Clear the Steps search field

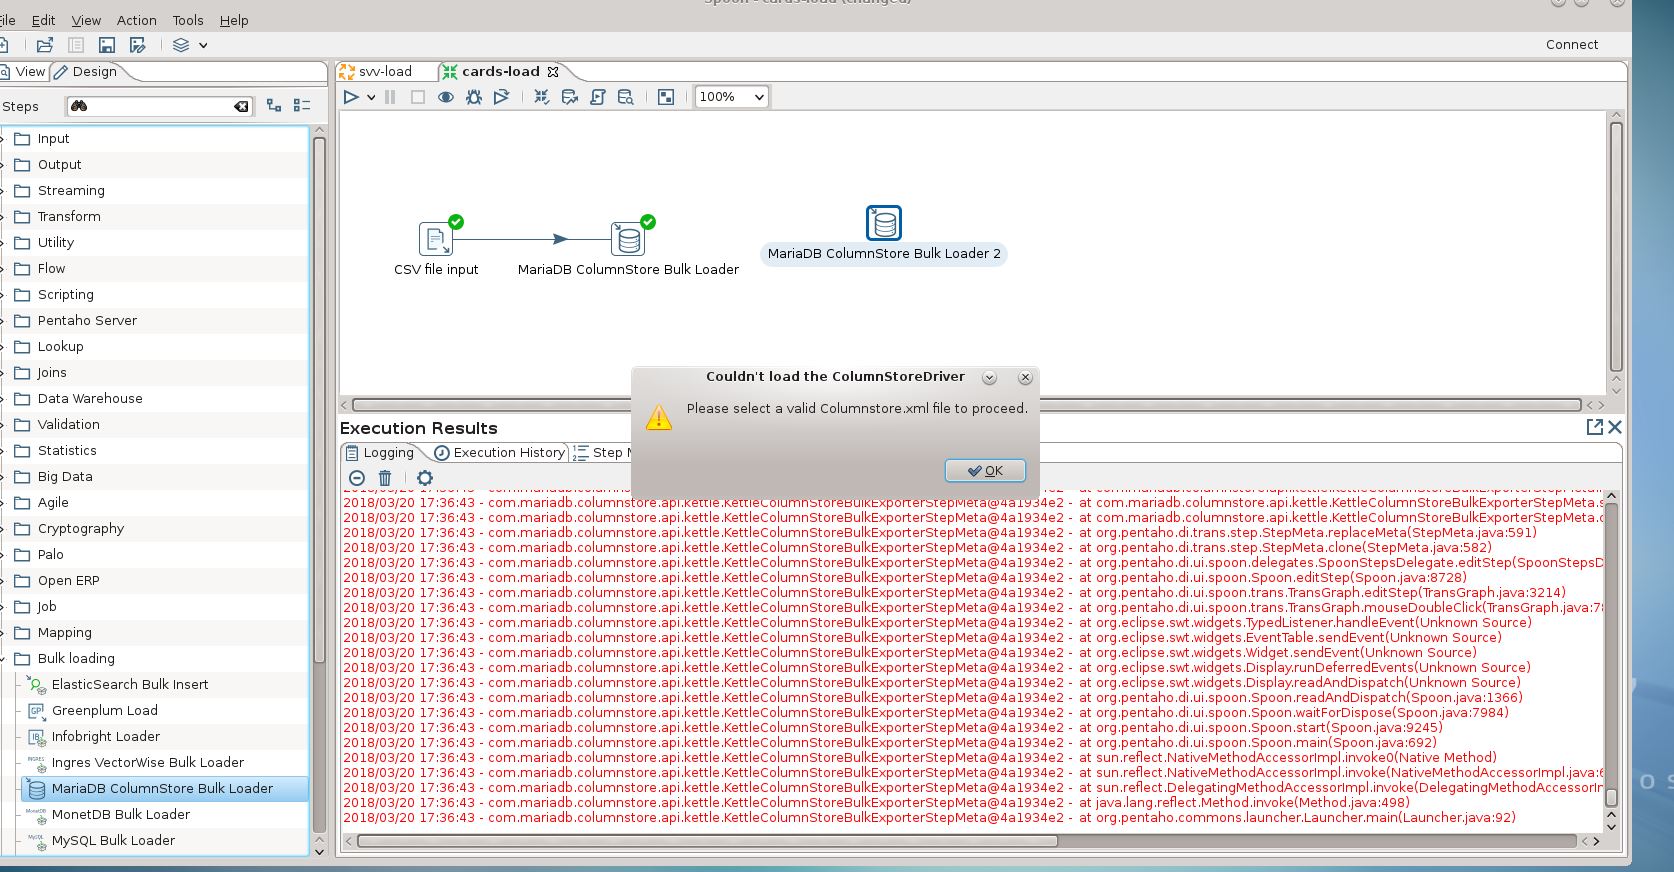click(x=241, y=106)
